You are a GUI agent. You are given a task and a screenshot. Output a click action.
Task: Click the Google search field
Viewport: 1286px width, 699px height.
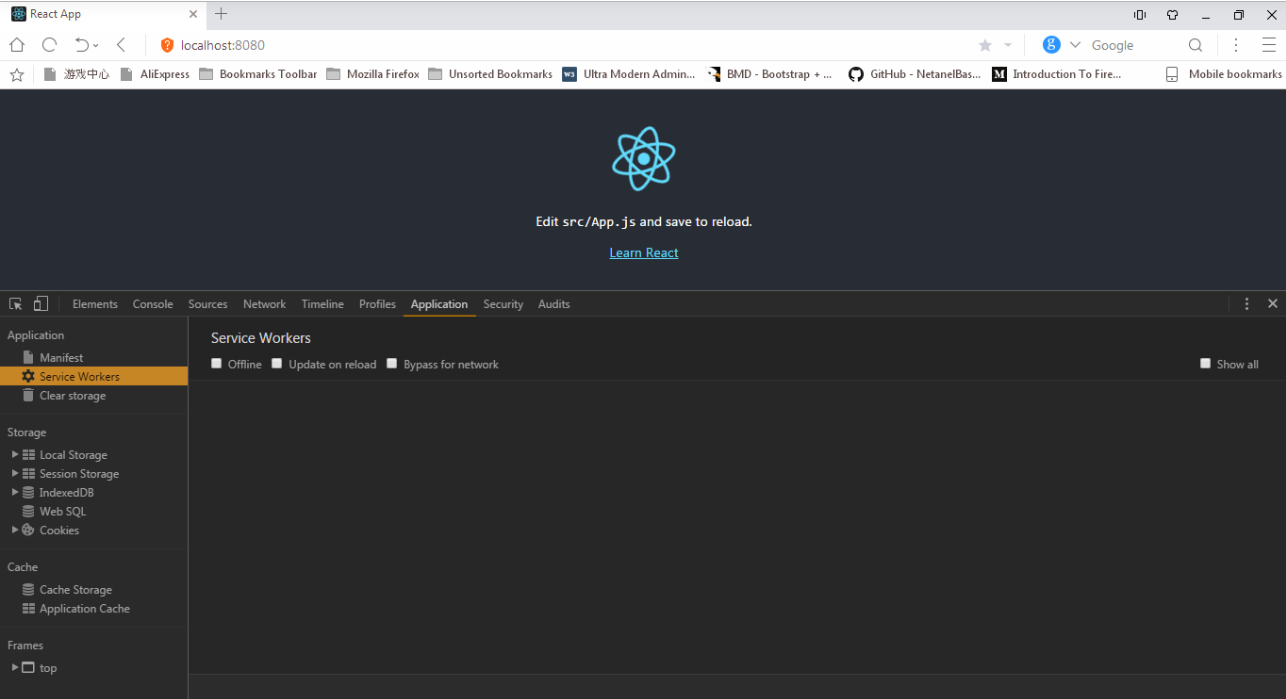1135,45
